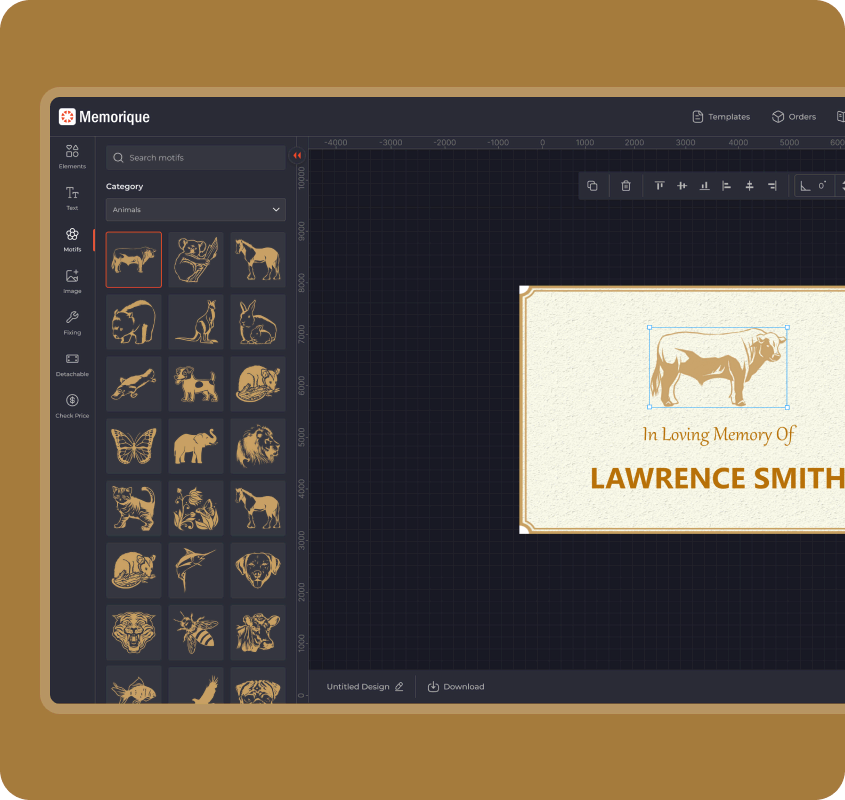This screenshot has height=800, width=845.
Task: Open the Detachable options panel
Action: [x=72, y=363]
